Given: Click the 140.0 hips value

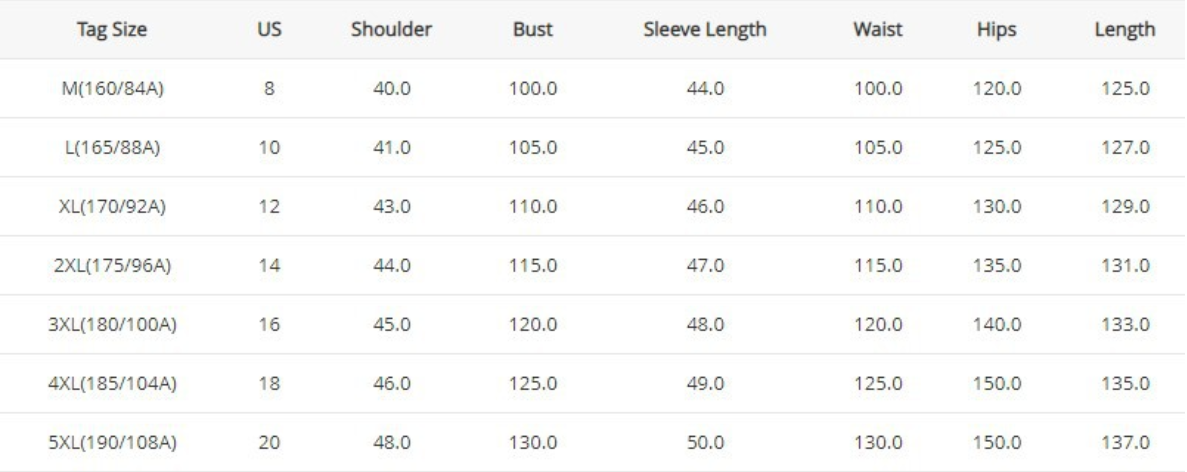Looking at the screenshot, I should pyautogui.click(x=996, y=325).
